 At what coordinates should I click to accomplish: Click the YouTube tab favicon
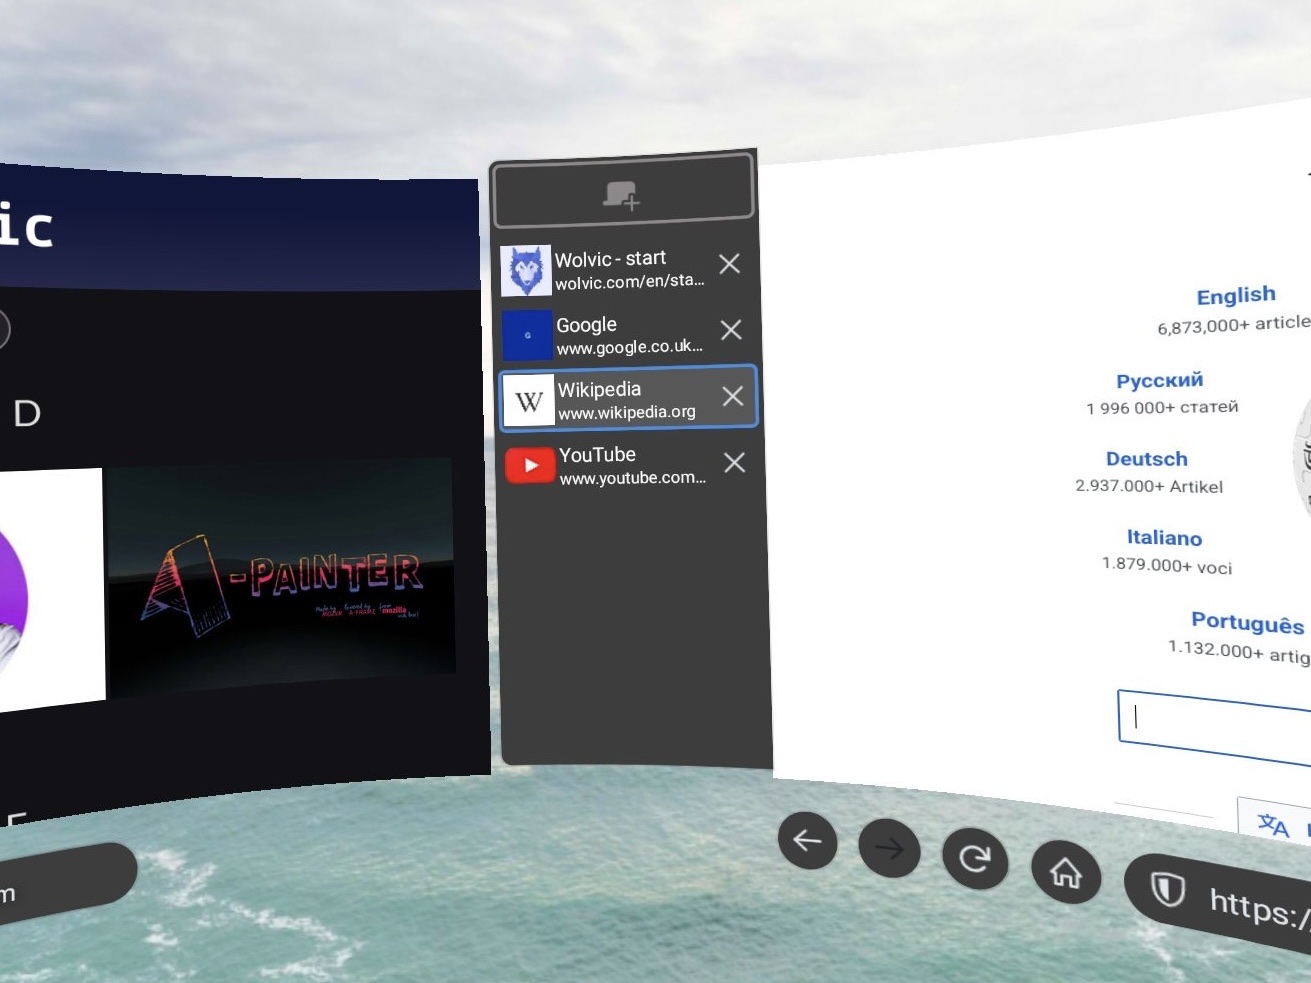click(530, 465)
